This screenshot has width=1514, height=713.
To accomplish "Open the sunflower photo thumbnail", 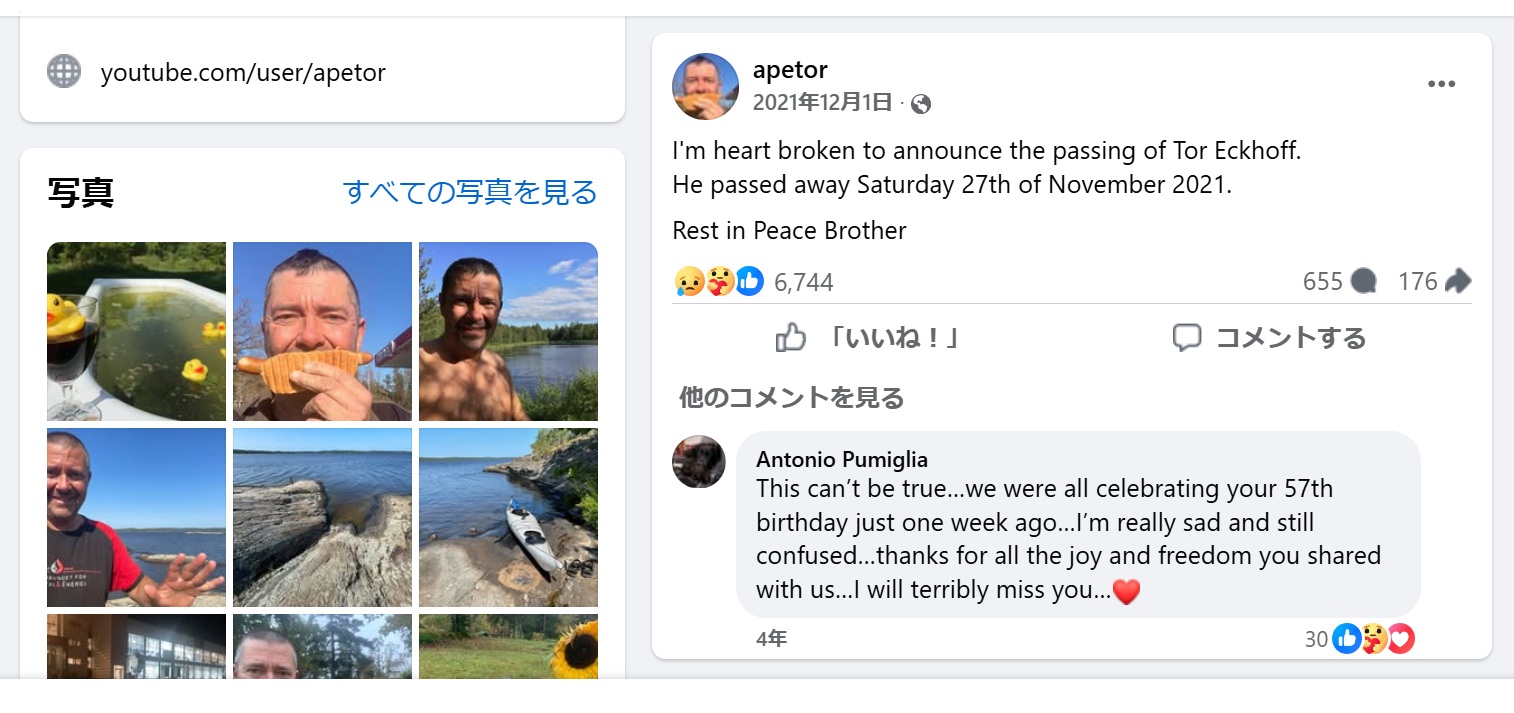I will (x=508, y=646).
